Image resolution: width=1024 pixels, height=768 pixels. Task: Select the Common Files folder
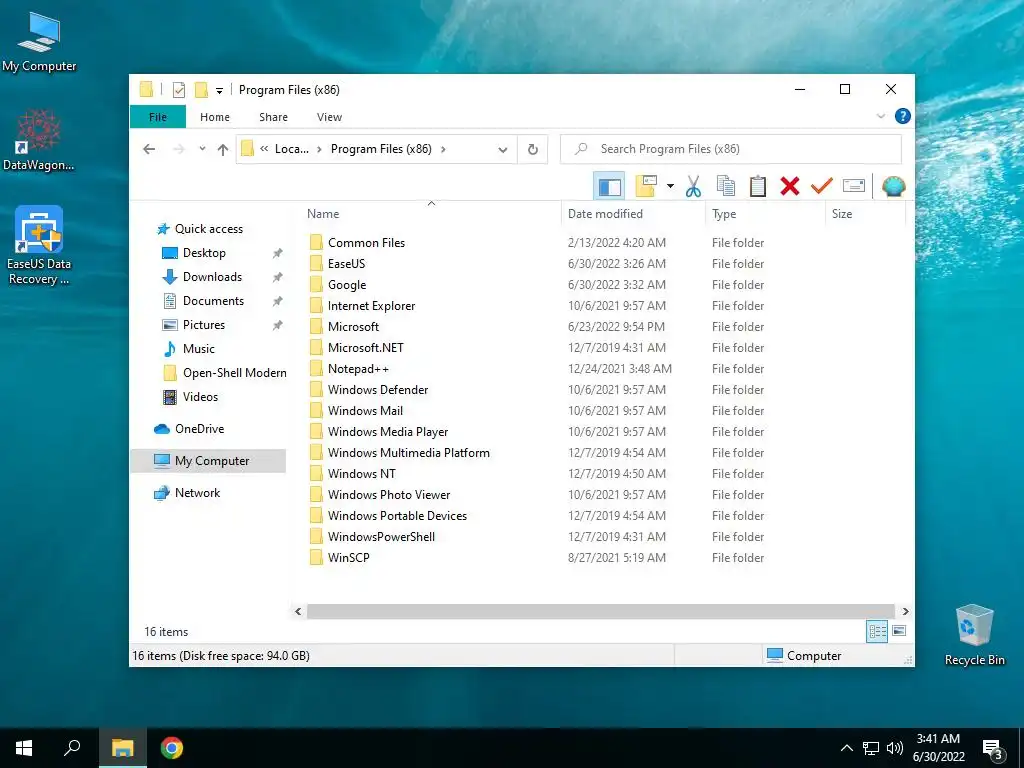pyautogui.click(x=366, y=243)
